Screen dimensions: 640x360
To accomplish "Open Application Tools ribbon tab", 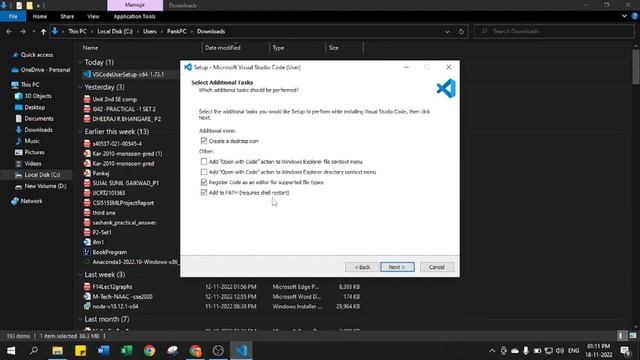I will (134, 16).
